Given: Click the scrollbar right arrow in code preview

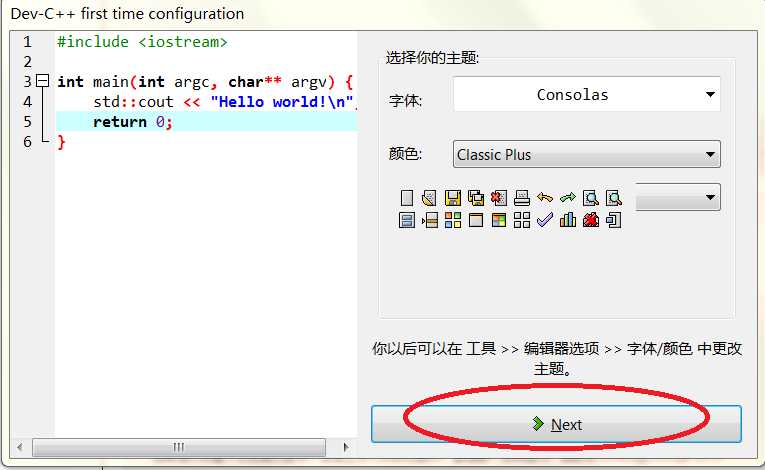Looking at the screenshot, I should tap(345, 447).
